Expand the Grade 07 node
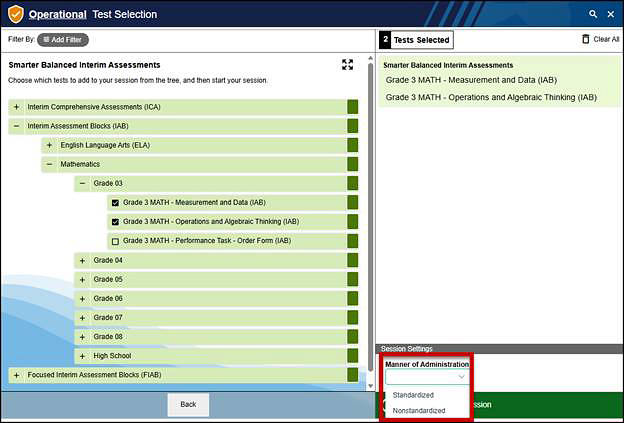Viewport: 624px width, 423px height. pyautogui.click(x=82, y=318)
